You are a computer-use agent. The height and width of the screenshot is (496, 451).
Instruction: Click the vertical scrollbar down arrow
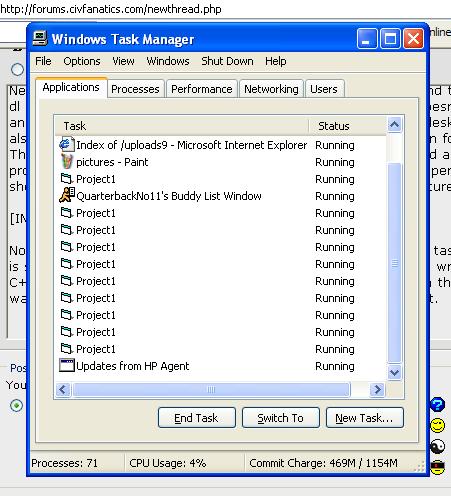click(394, 372)
